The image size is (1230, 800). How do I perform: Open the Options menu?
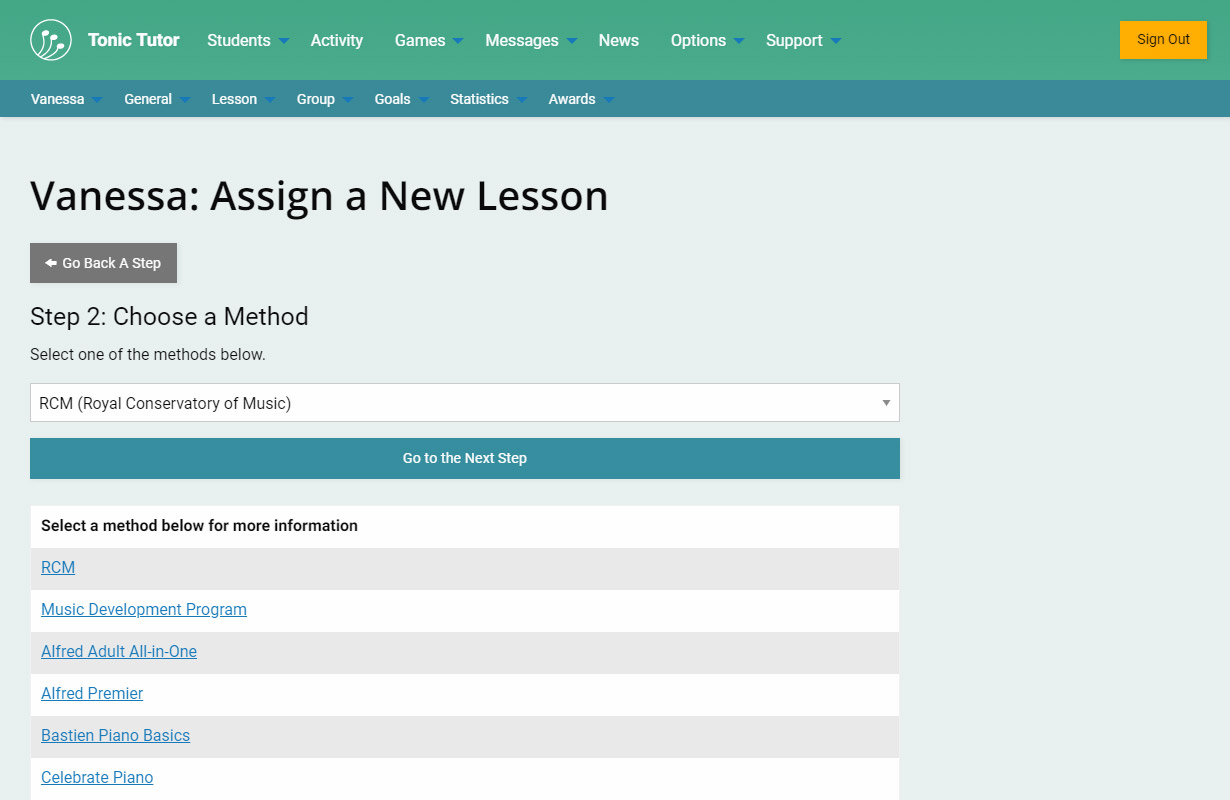coord(706,40)
